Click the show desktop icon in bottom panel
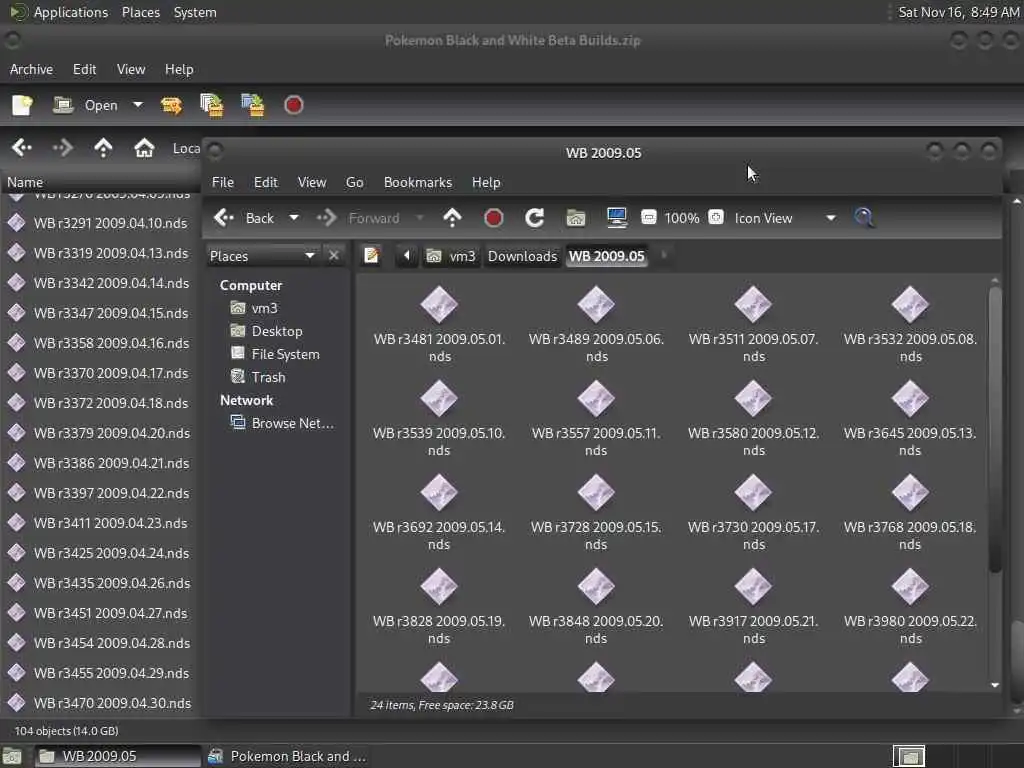This screenshot has width=1024, height=768. coord(12,756)
